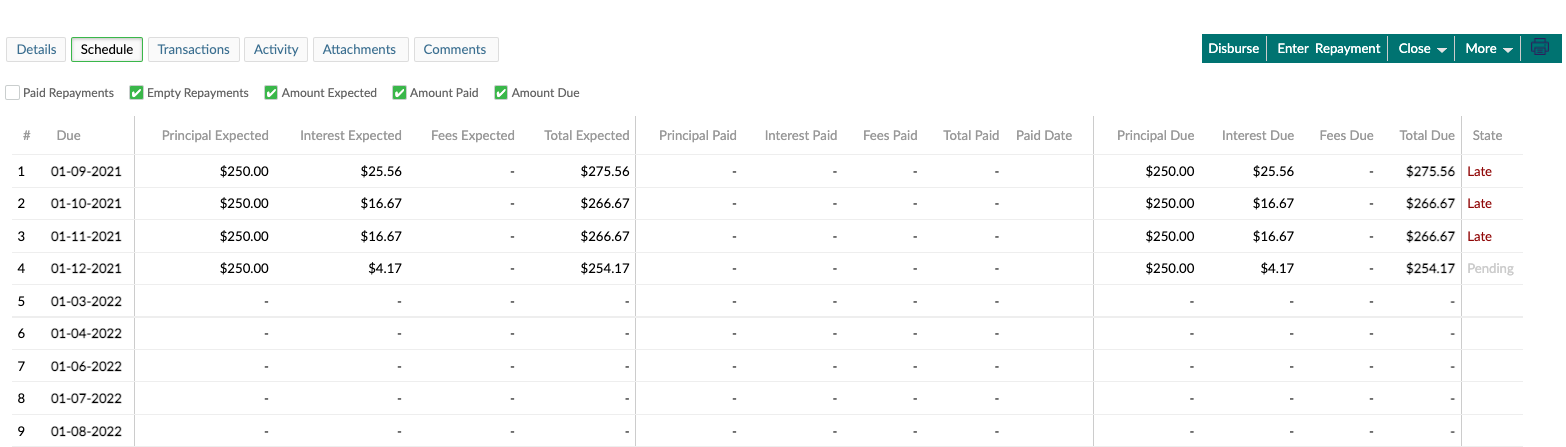
Task: Uncheck the Empty Repayments checkbox
Action: (136, 93)
